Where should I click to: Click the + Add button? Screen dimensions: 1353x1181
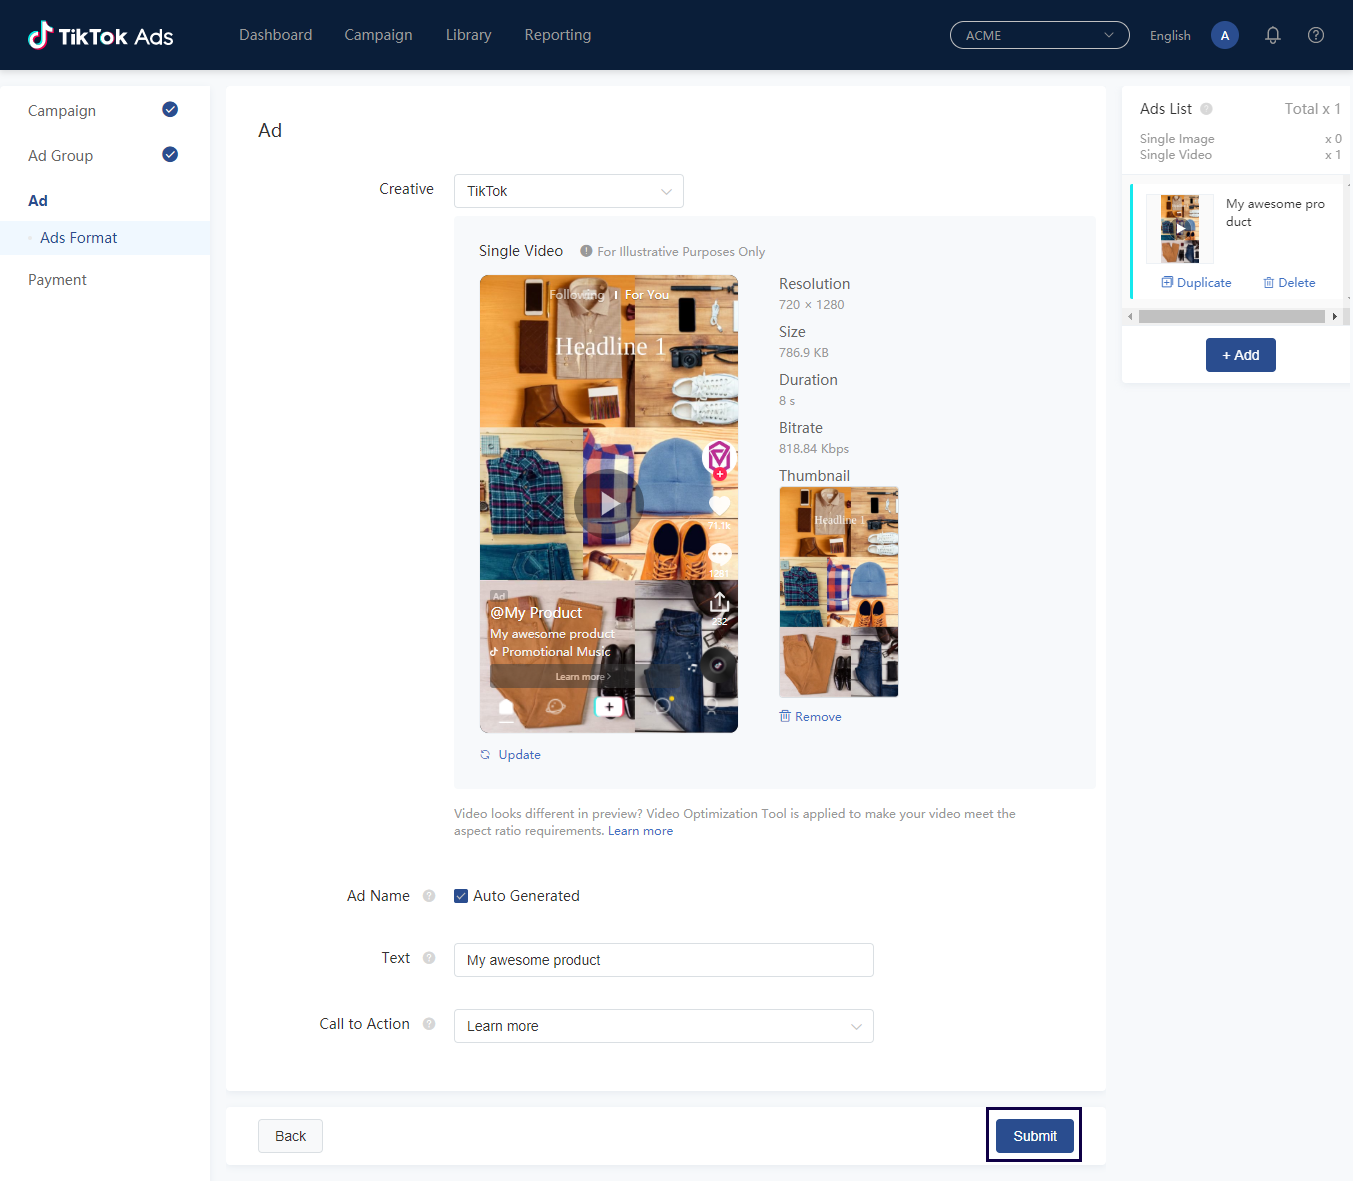tap(1240, 355)
